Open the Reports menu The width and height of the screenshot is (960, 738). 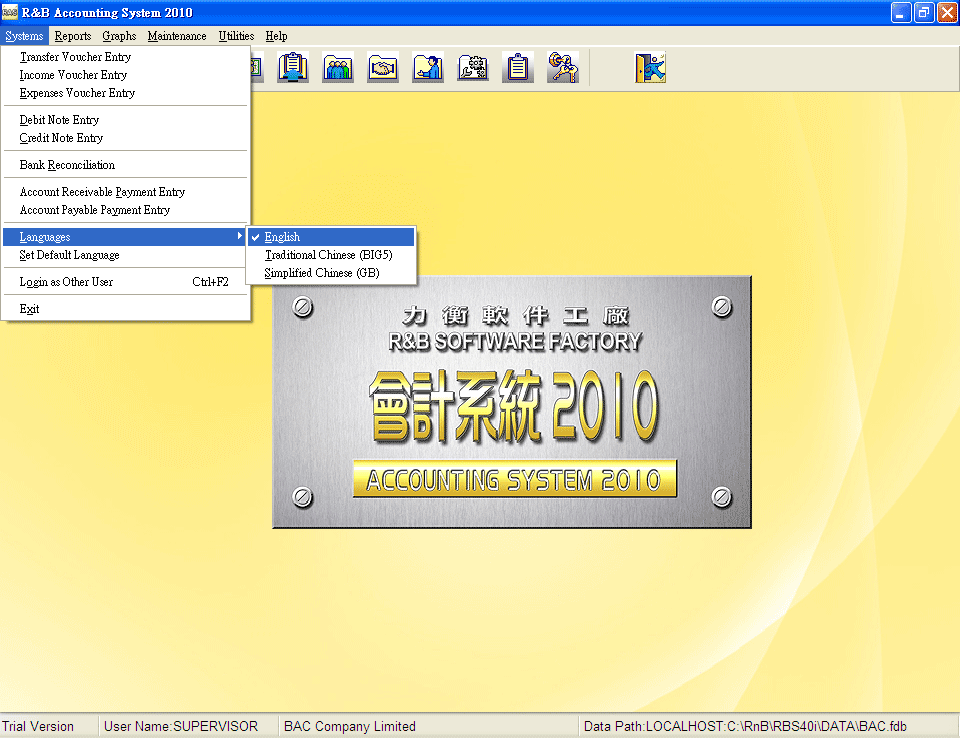73,36
